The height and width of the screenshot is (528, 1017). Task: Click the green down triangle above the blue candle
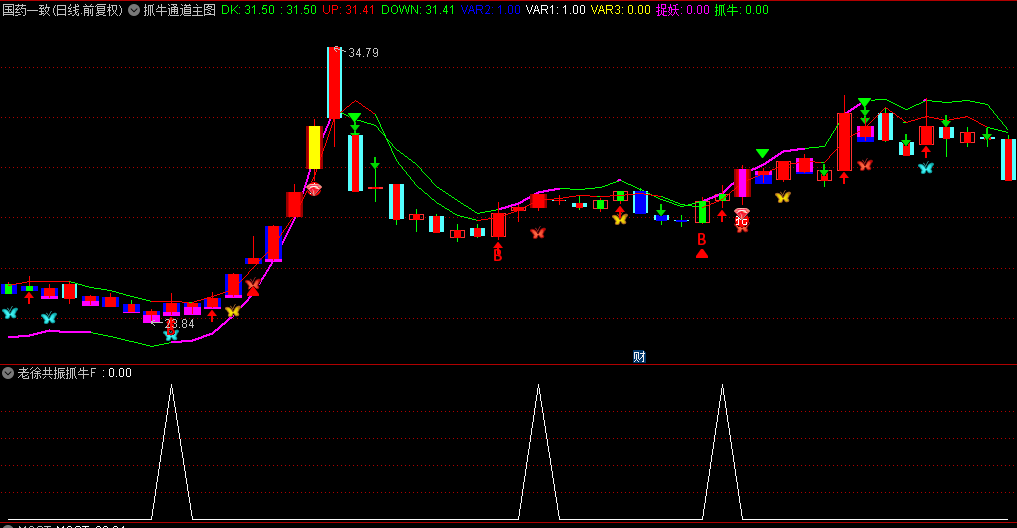(x=763, y=153)
